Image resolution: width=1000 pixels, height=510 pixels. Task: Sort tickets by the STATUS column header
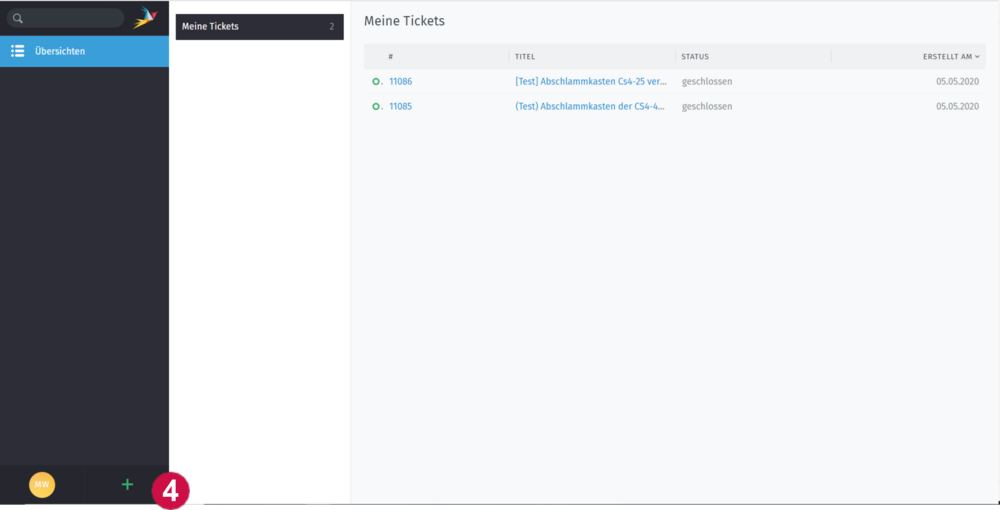click(695, 57)
